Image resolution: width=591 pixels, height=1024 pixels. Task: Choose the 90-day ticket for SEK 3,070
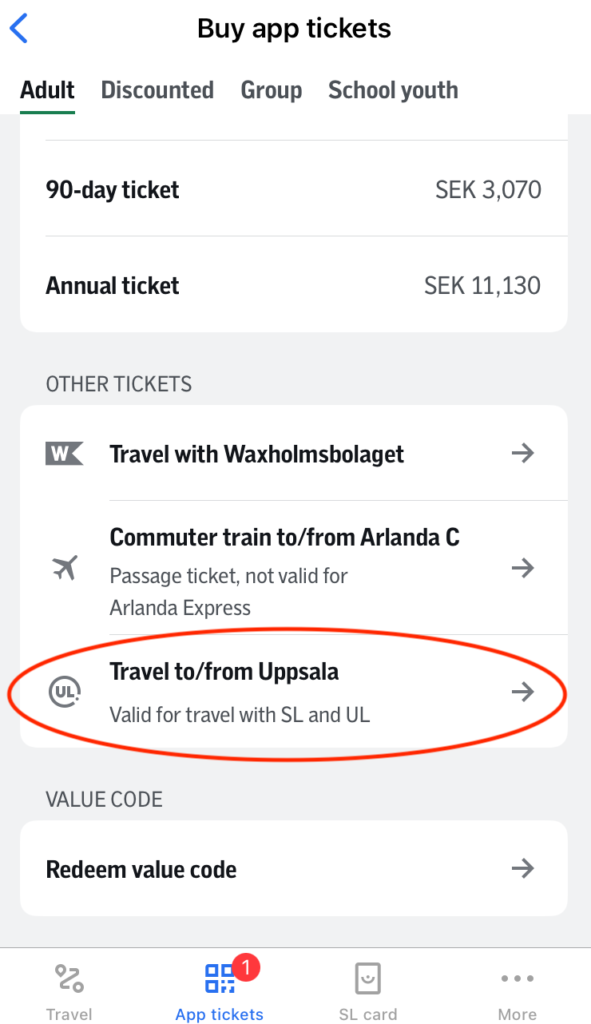pos(294,189)
